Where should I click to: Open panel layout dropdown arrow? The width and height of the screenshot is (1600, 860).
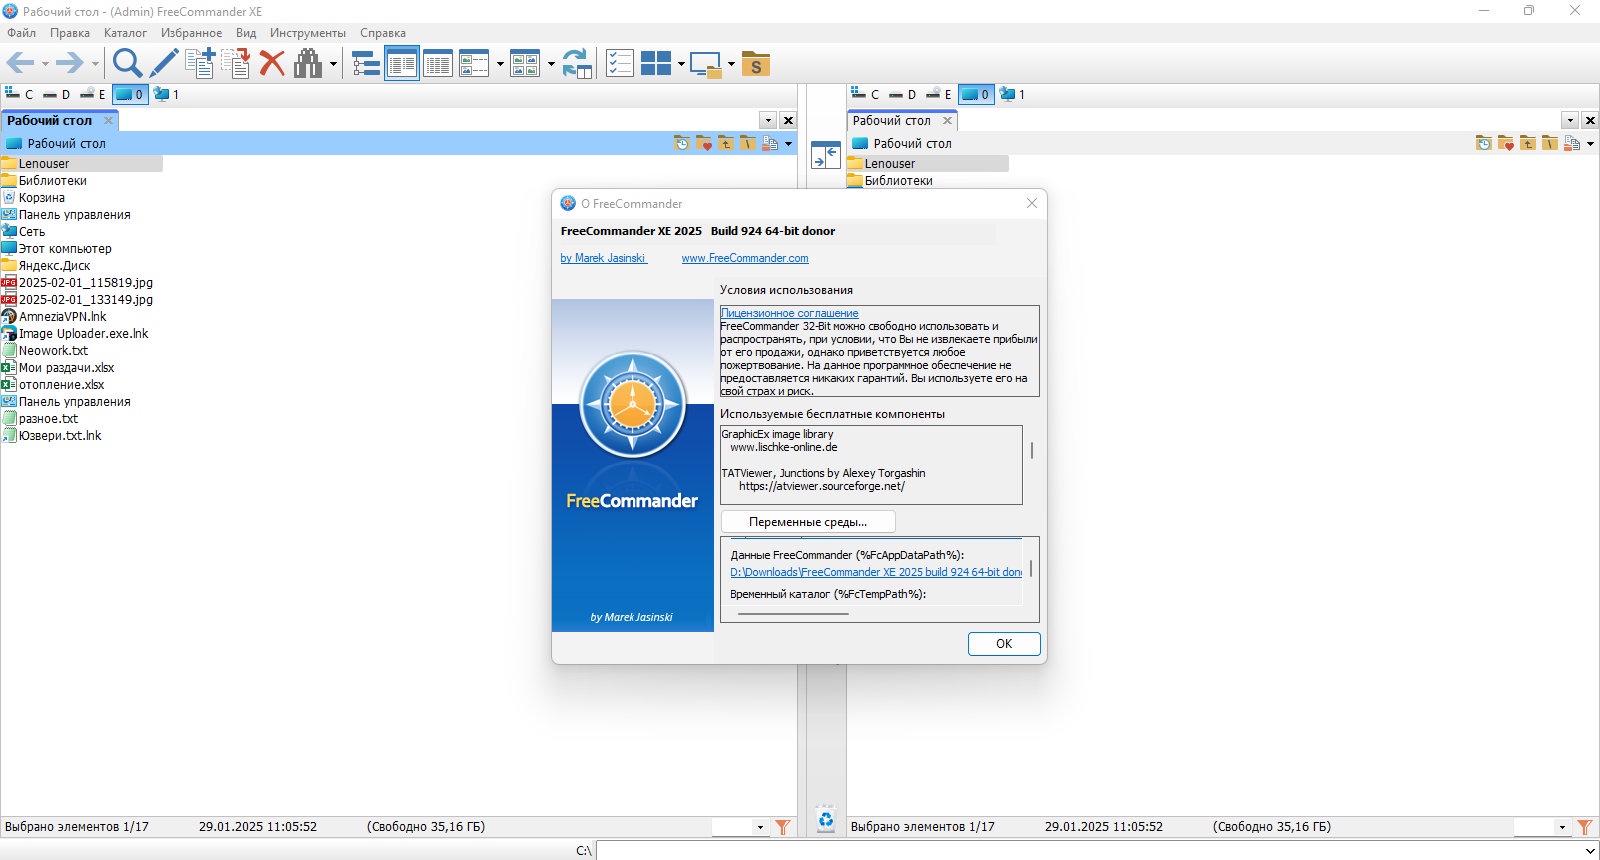click(681, 65)
